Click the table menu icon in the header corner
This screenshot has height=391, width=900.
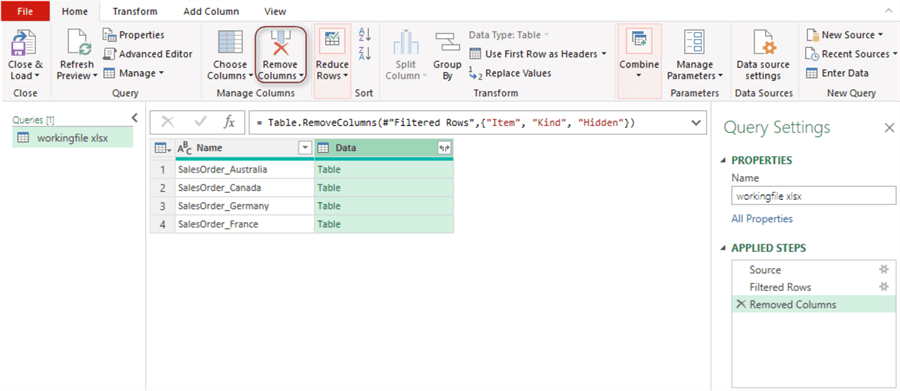click(162, 148)
